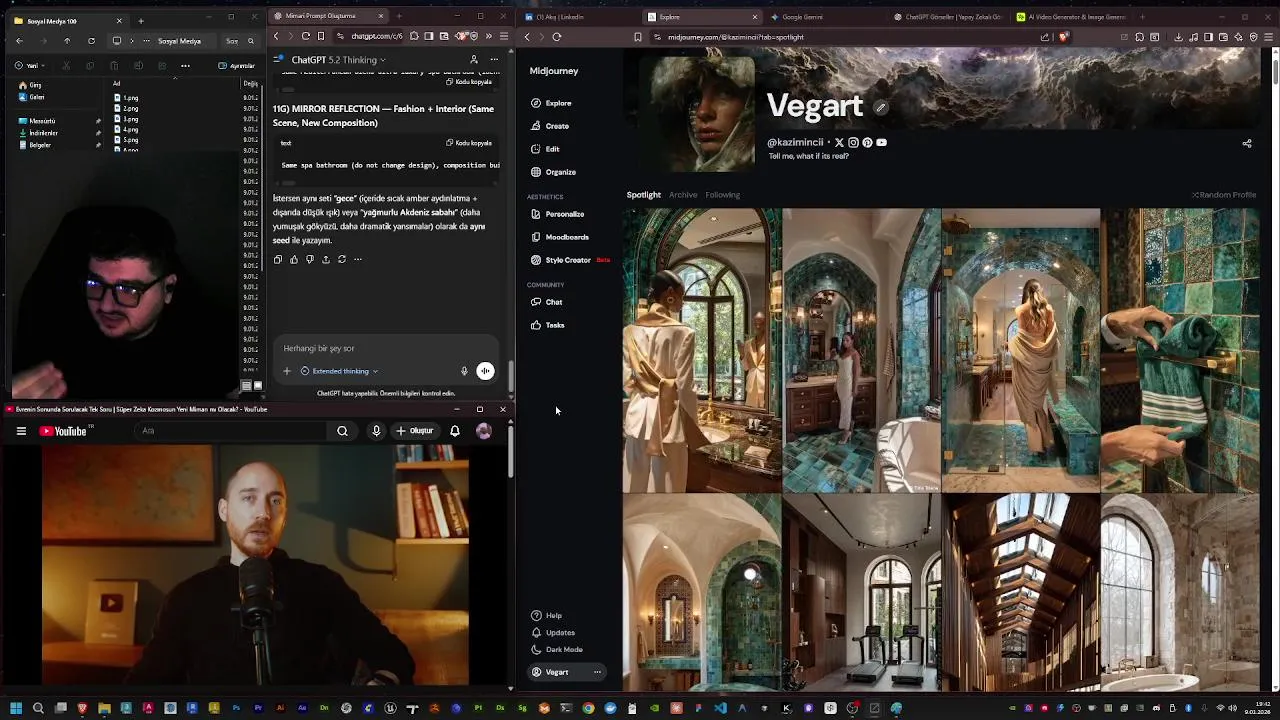Open Midjourney Help
This screenshot has height=720, width=1280.
point(546,616)
